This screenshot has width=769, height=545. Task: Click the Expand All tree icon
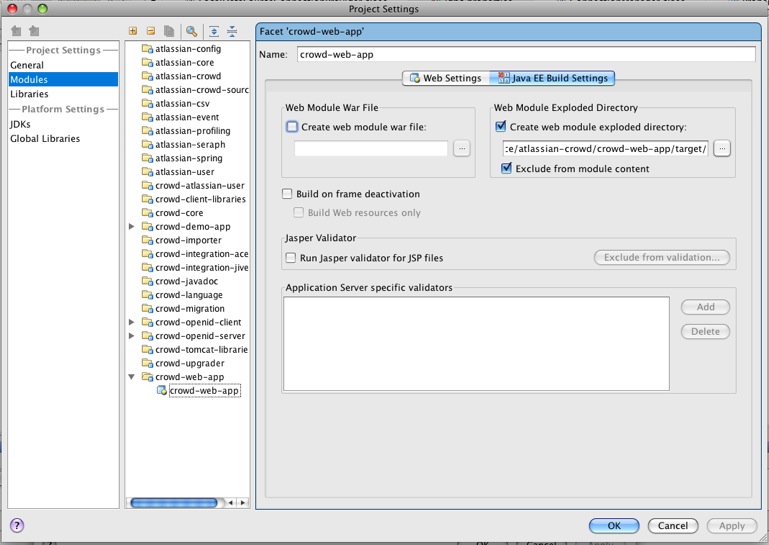[214, 31]
